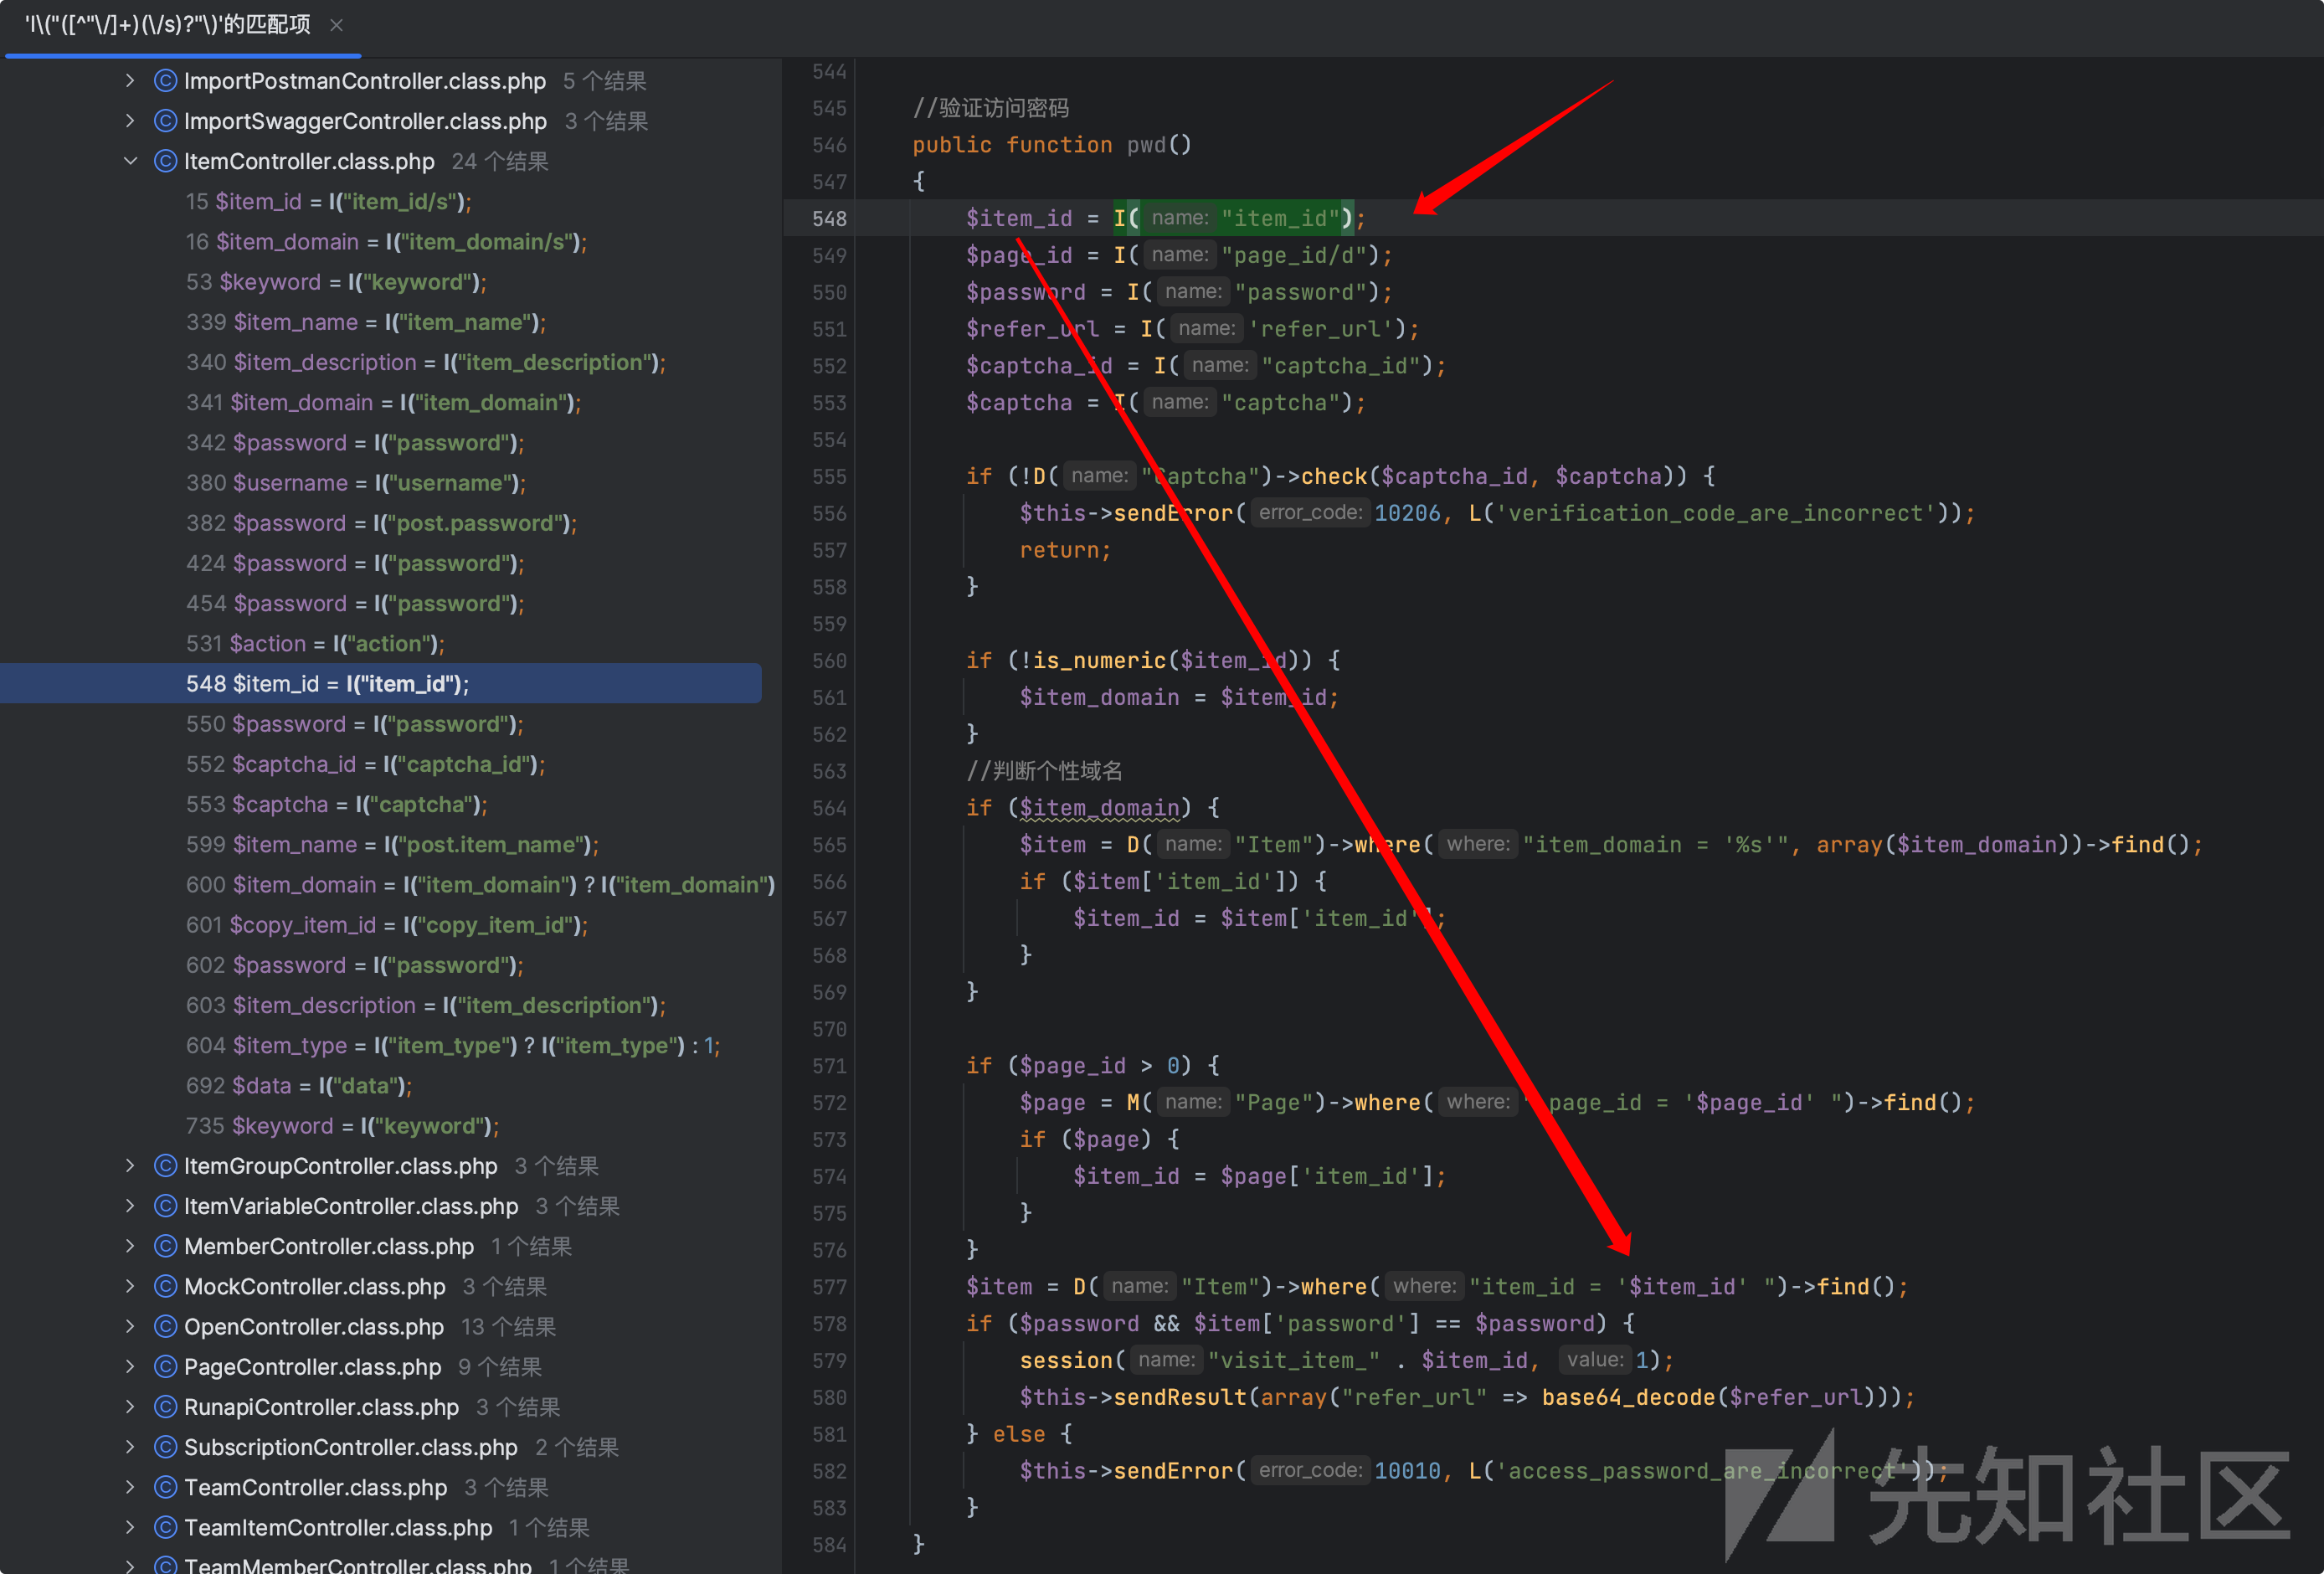Expand MemberController.class.php results
2324x1574 pixels.
click(130, 1245)
